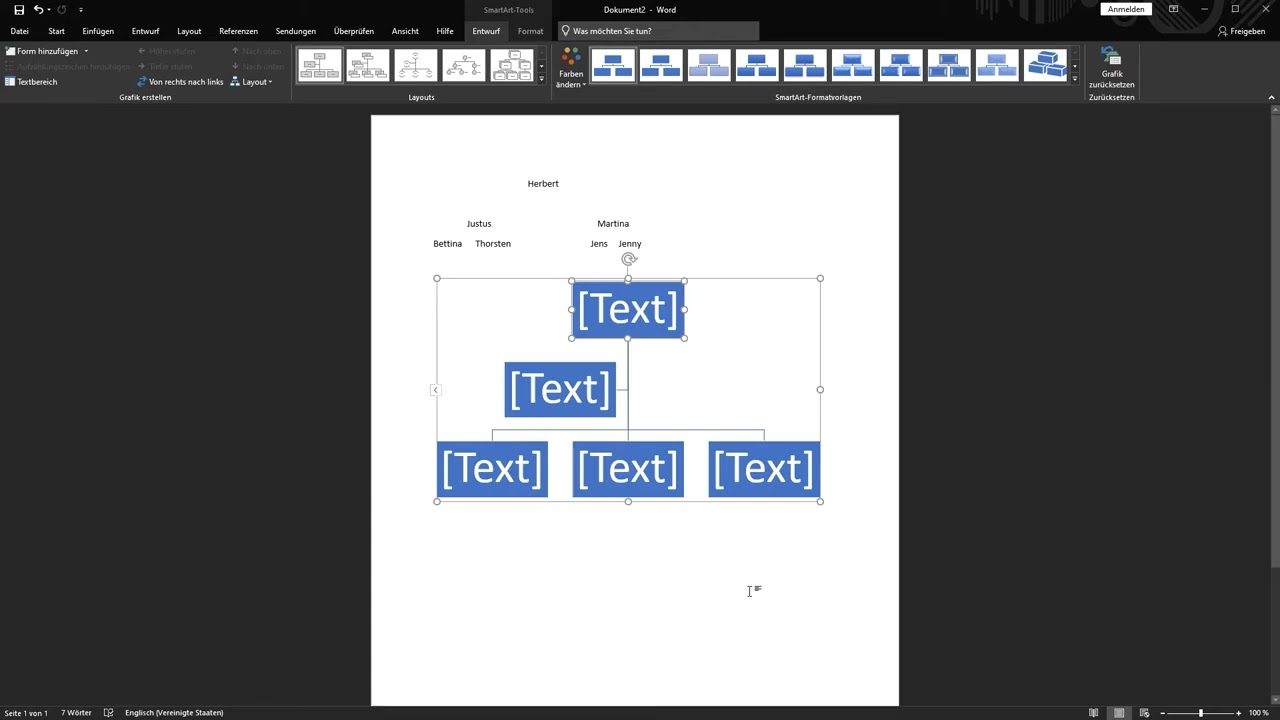Viewport: 1280px width, 720px height.
Task: Select the first organization chart layout thumbnail
Action: point(320,66)
